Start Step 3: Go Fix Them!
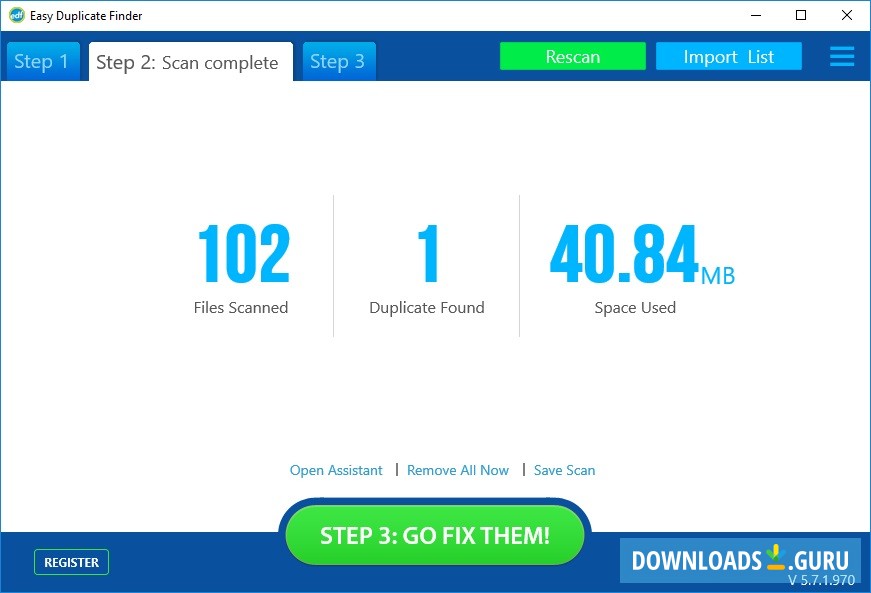The width and height of the screenshot is (871, 593). 434,535
